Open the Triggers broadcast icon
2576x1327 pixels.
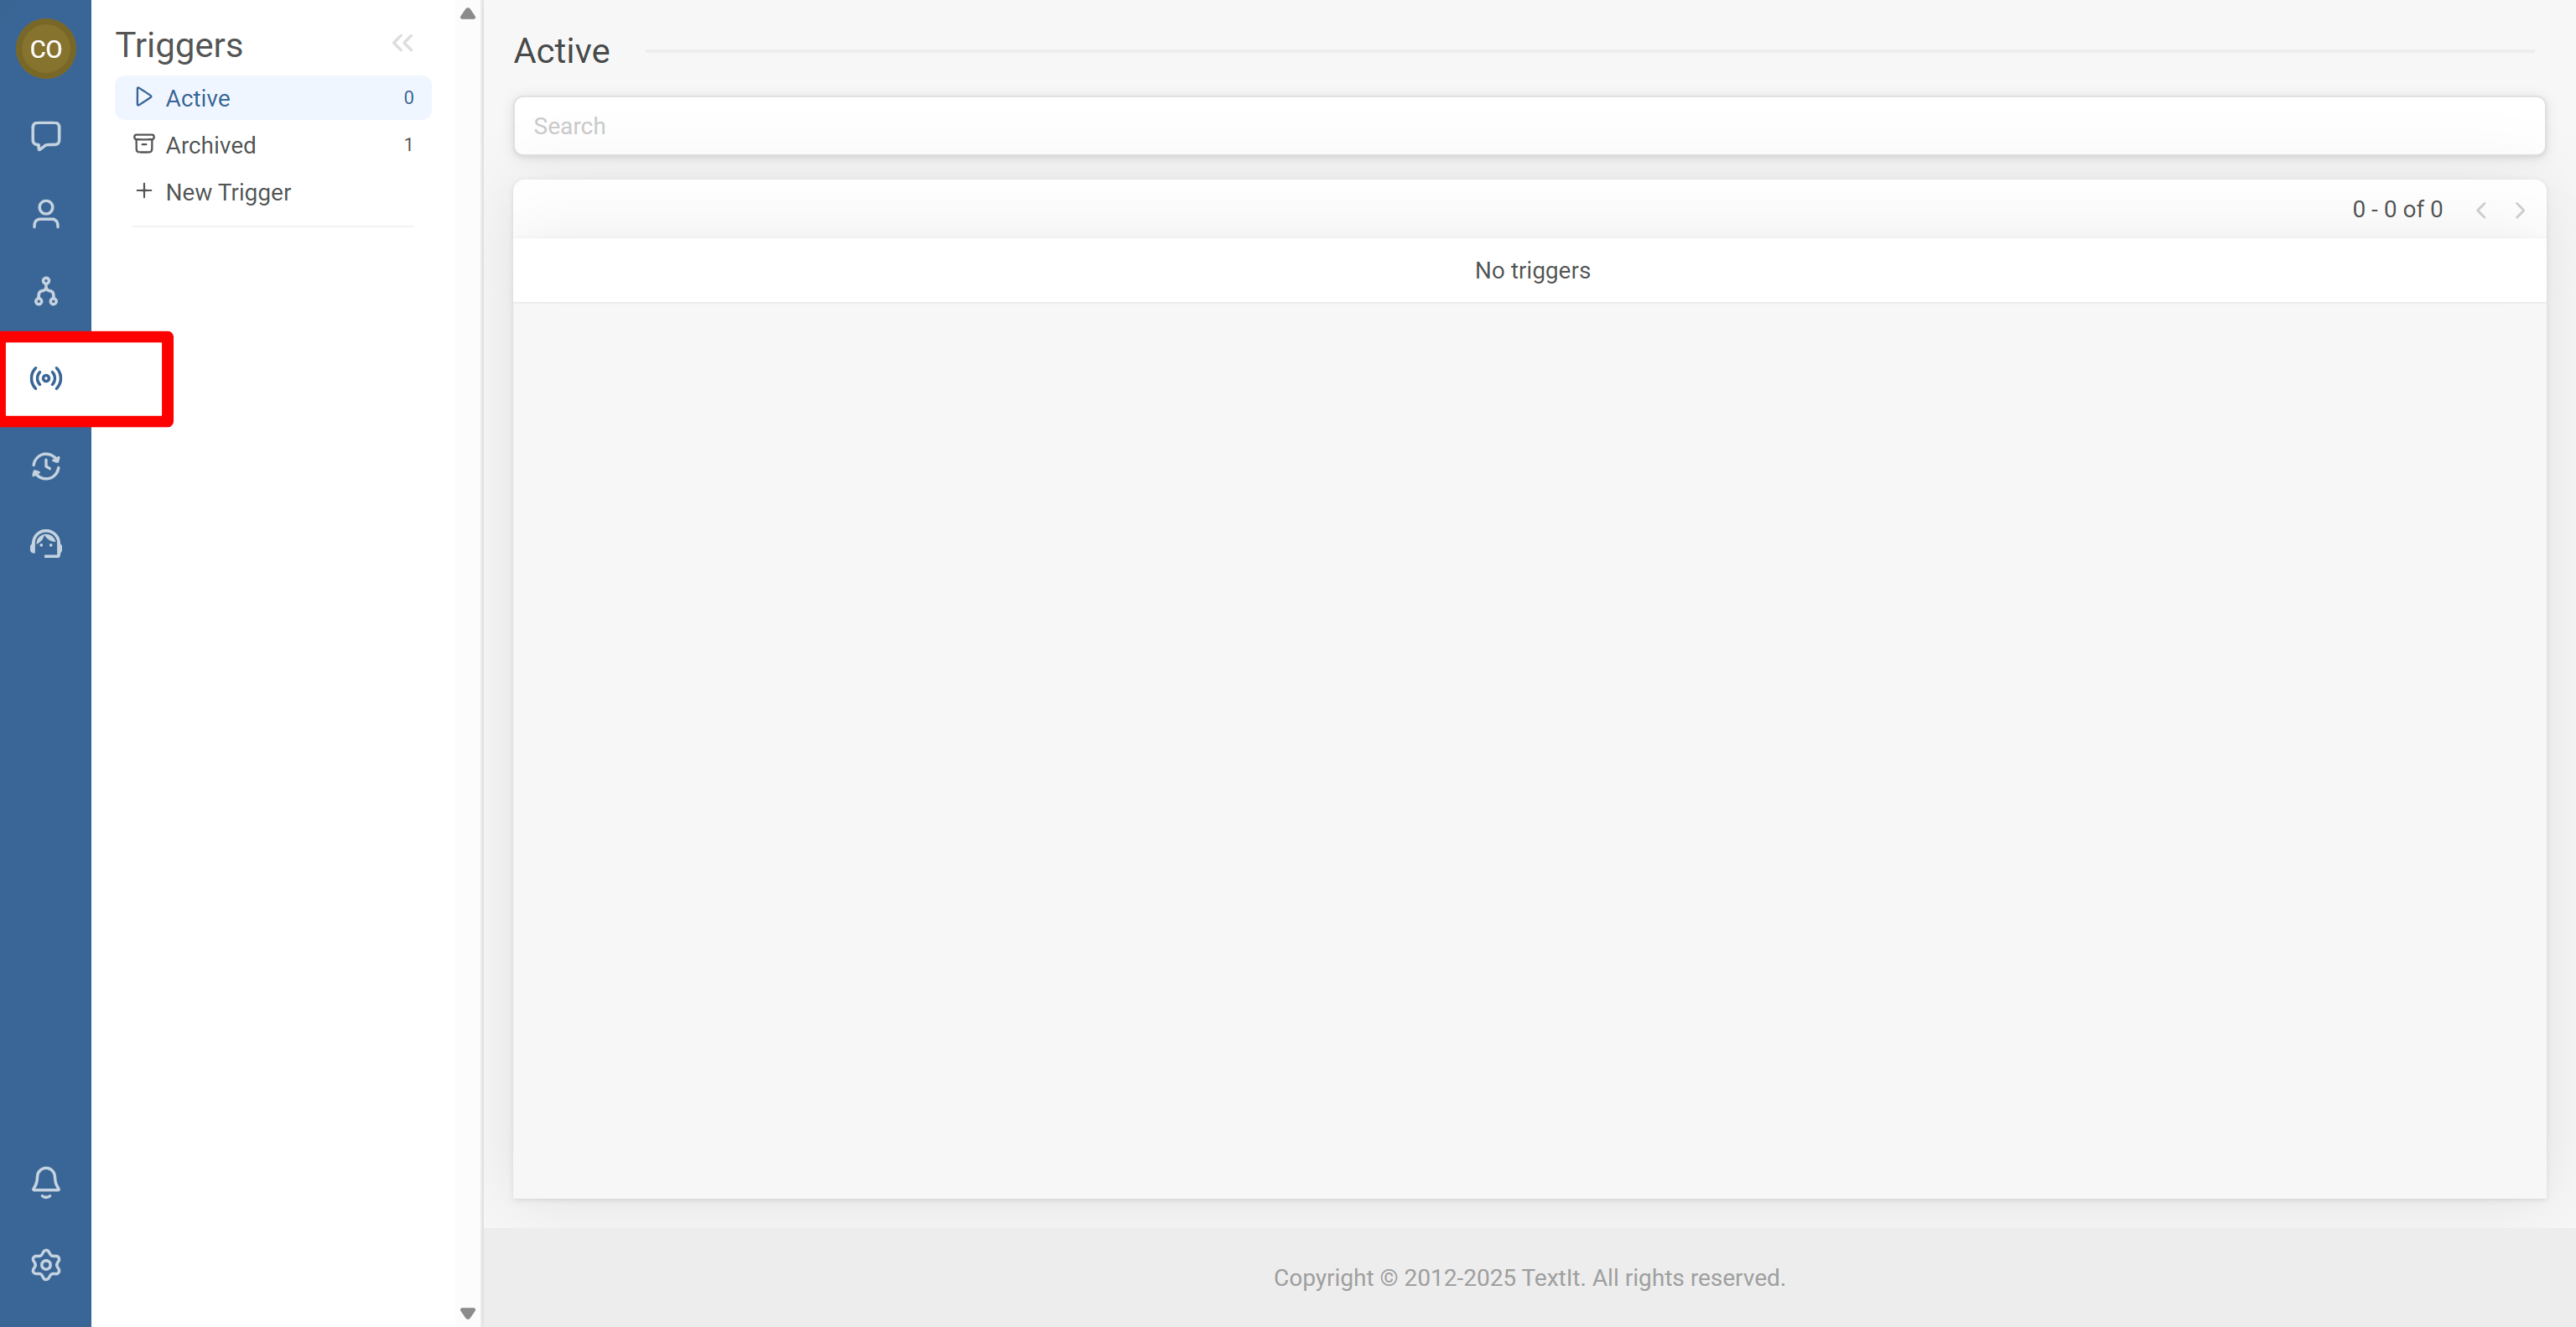pyautogui.click(x=45, y=378)
